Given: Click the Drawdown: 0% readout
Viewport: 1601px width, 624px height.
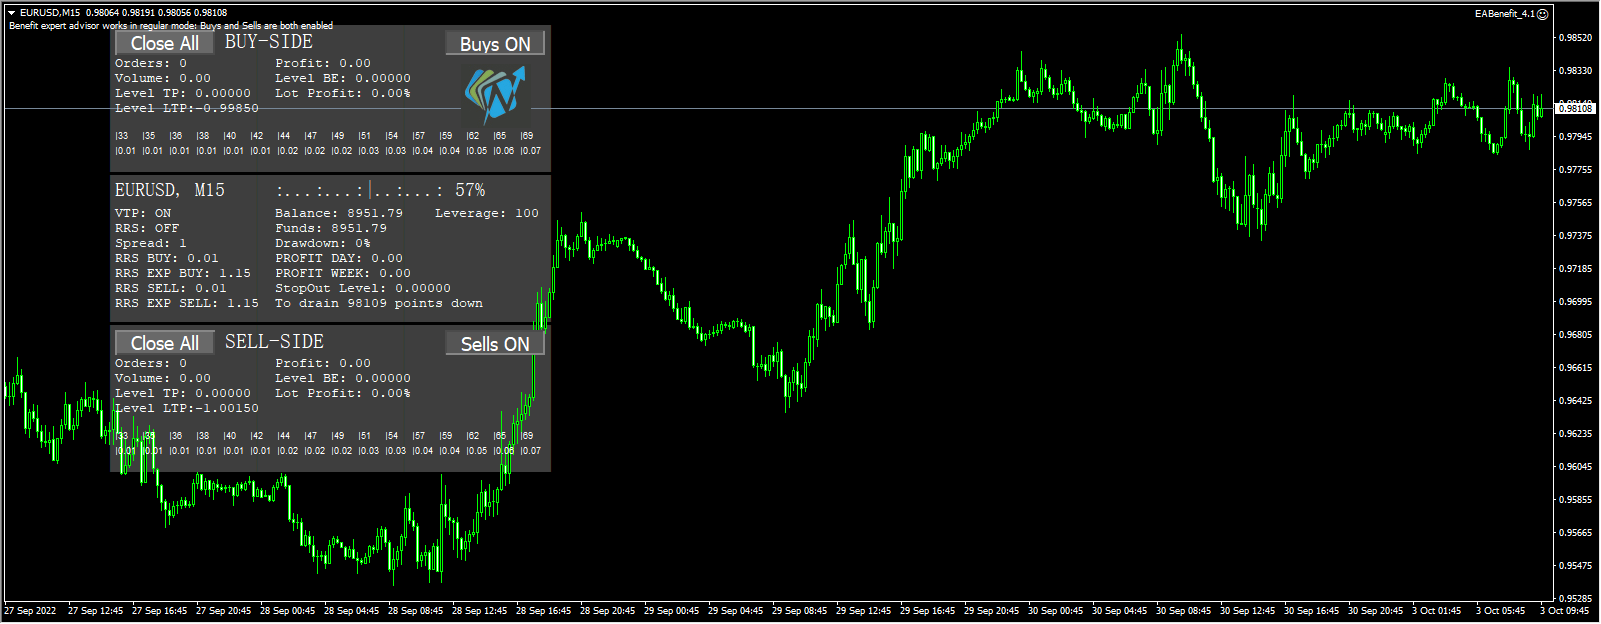Looking at the screenshot, I should point(323,243).
